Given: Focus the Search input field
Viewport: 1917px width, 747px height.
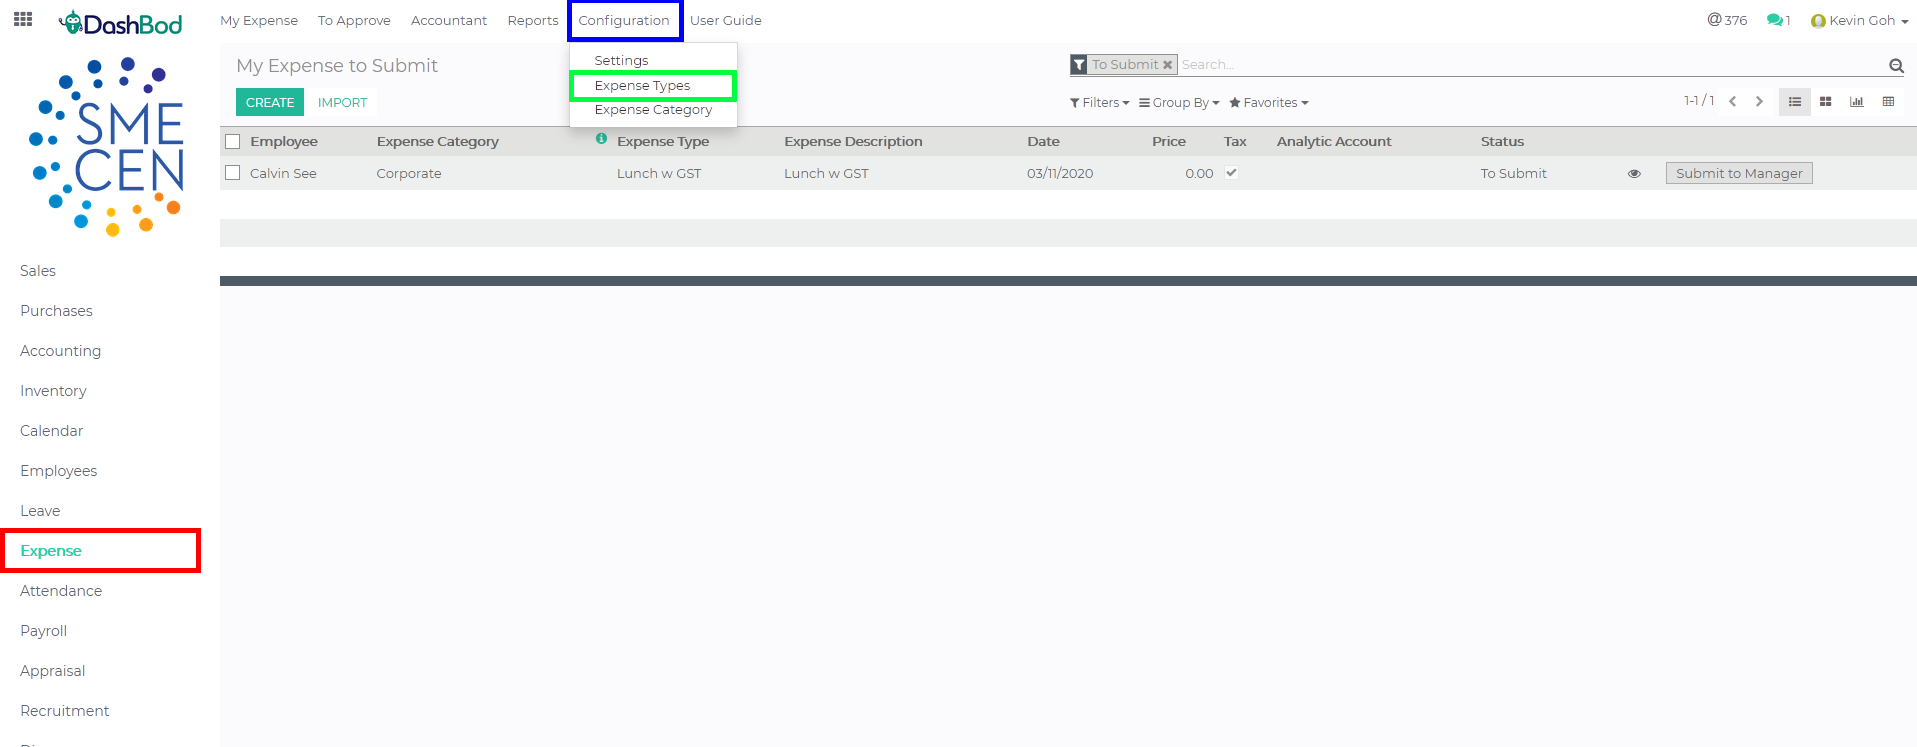Looking at the screenshot, I should [1530, 65].
